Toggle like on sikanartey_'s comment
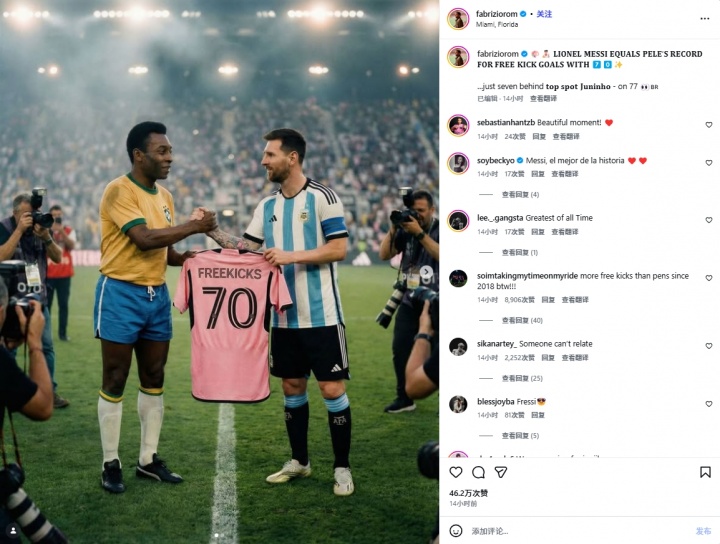The image size is (720, 544). coord(709,346)
